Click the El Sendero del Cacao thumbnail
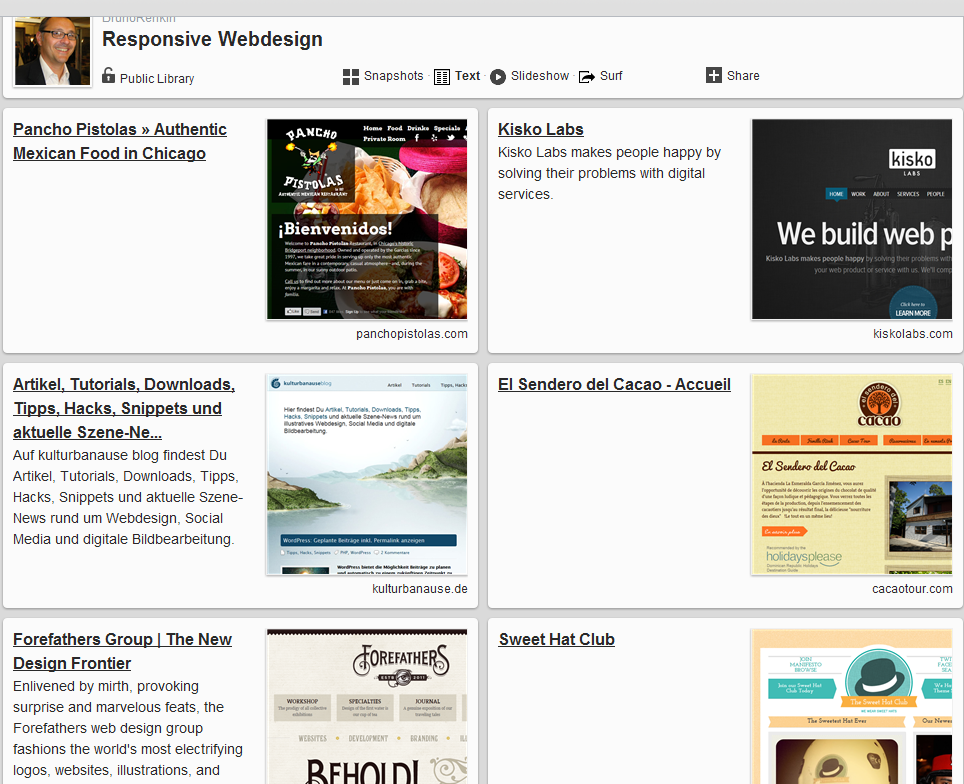This screenshot has height=784, width=964. [851, 474]
